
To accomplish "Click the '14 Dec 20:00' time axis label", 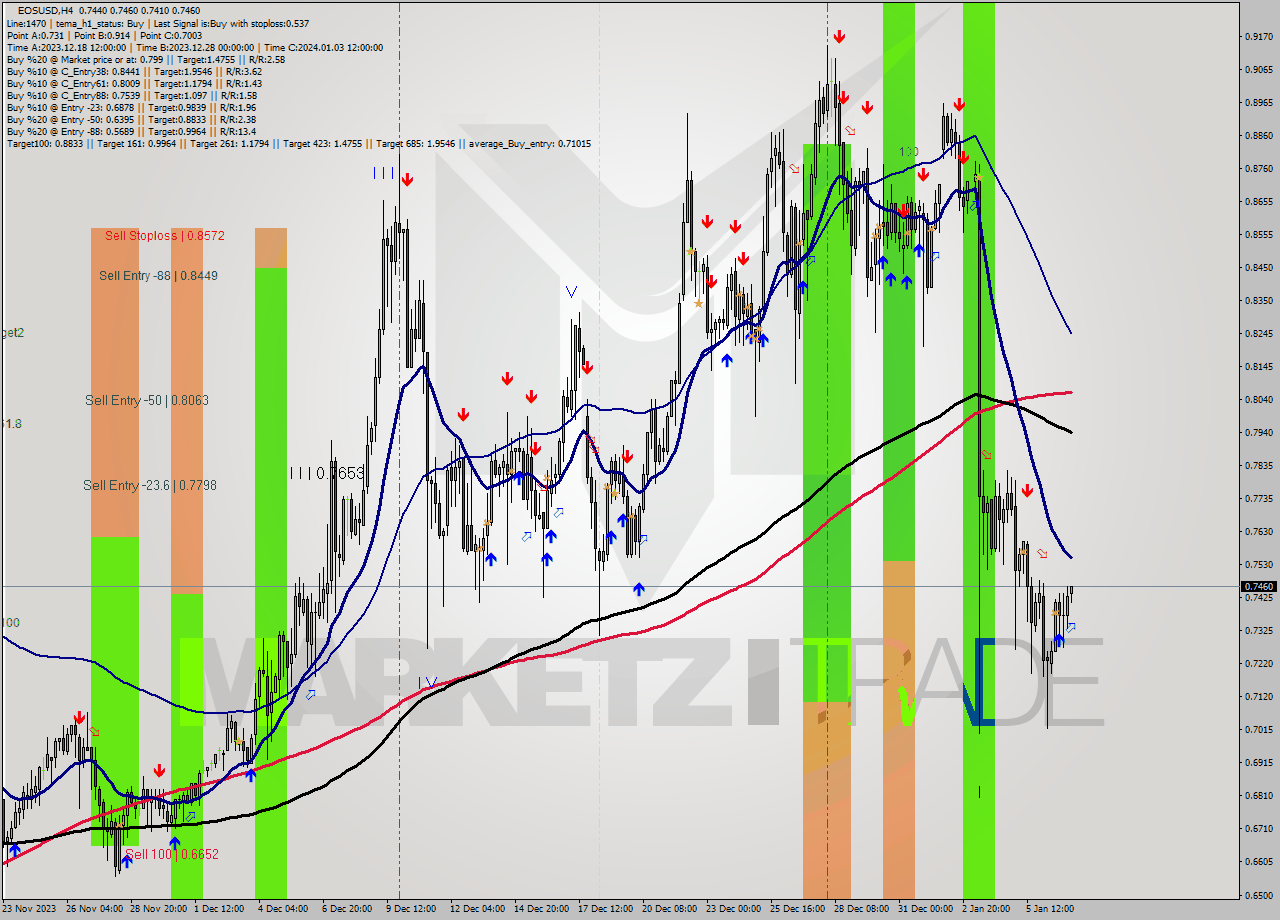I will [x=542, y=909].
